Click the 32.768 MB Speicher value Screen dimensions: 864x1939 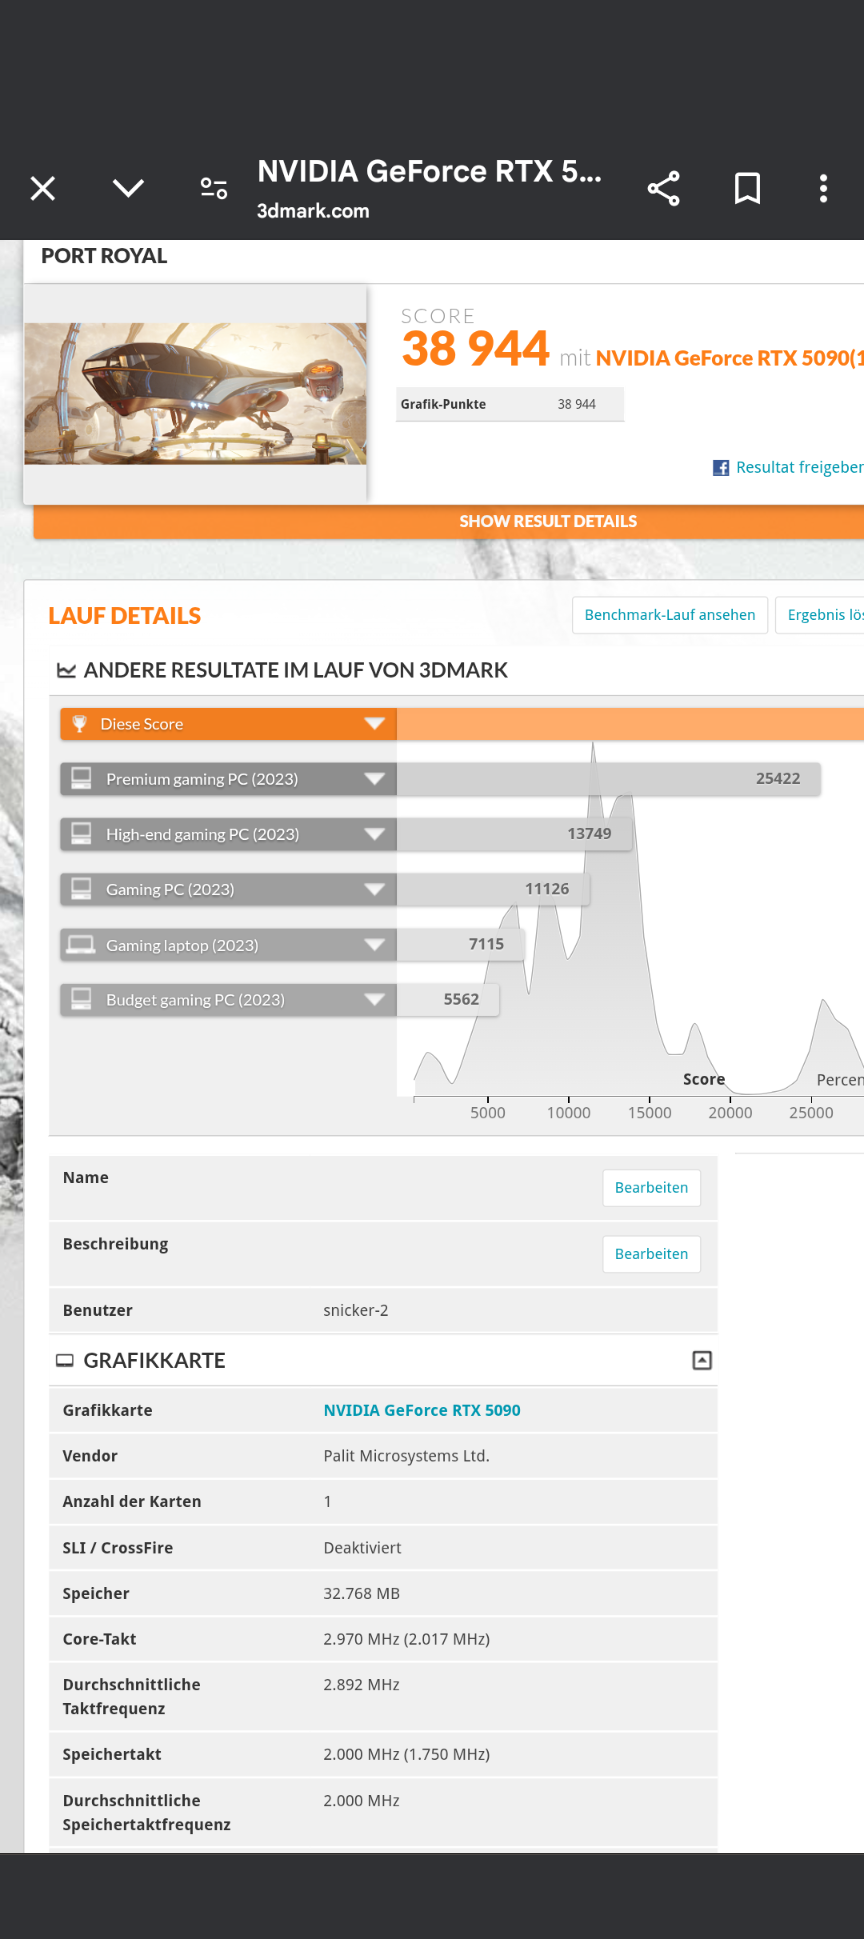(361, 1593)
